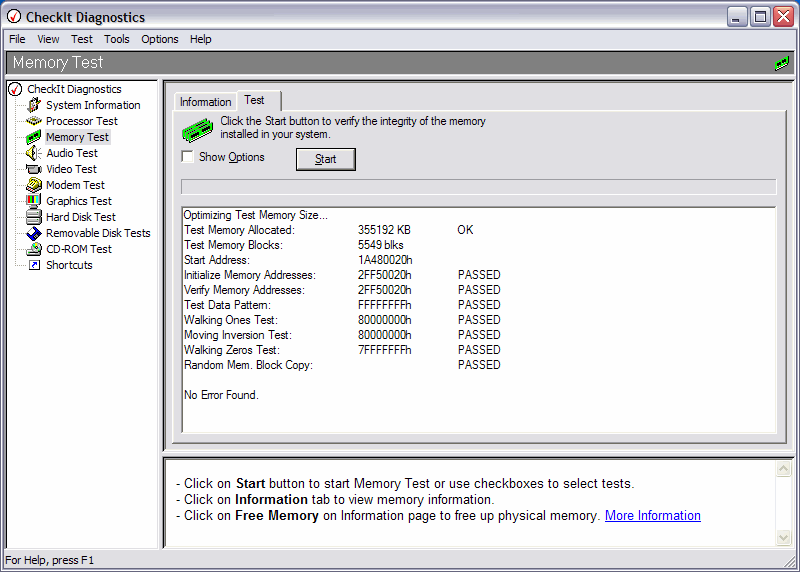The height and width of the screenshot is (572, 800).
Task: Click the Start Address value '1A480020h'
Action: 385,260
